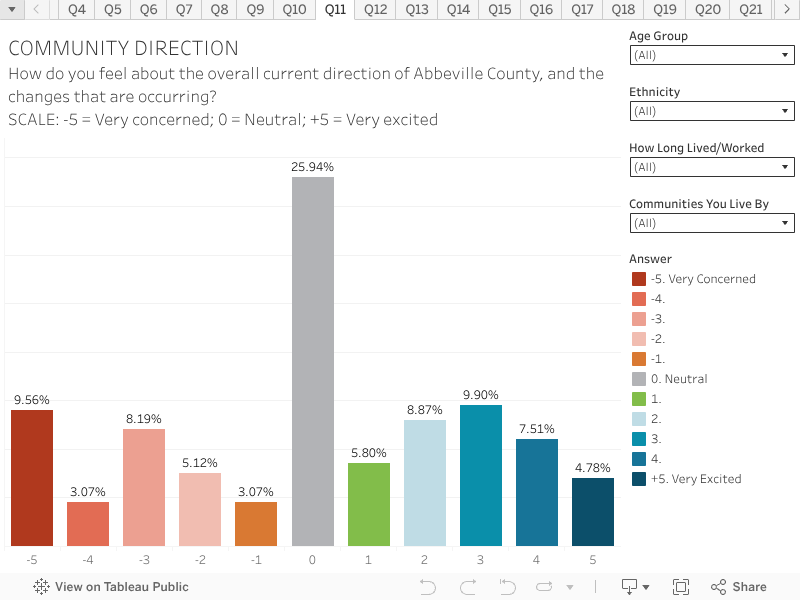Expand the Age Group filter dropdown
The image size is (800, 600).
click(x=712, y=56)
